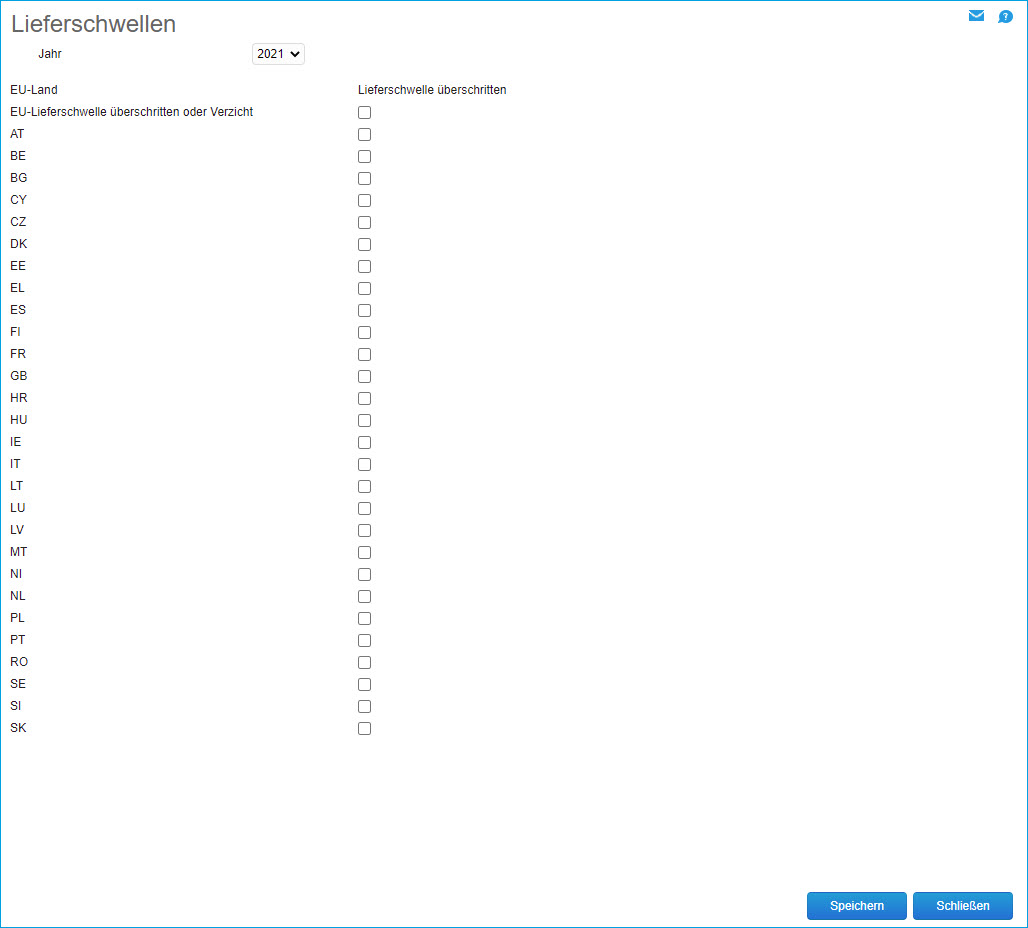Check the AT threshold checkbox
1028x928 pixels.
point(365,134)
